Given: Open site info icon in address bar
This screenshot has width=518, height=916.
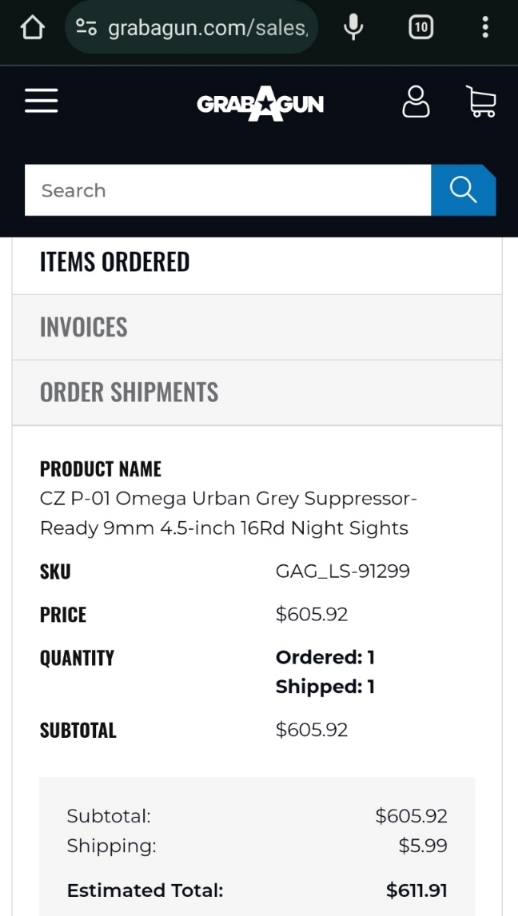Looking at the screenshot, I should pos(86,27).
